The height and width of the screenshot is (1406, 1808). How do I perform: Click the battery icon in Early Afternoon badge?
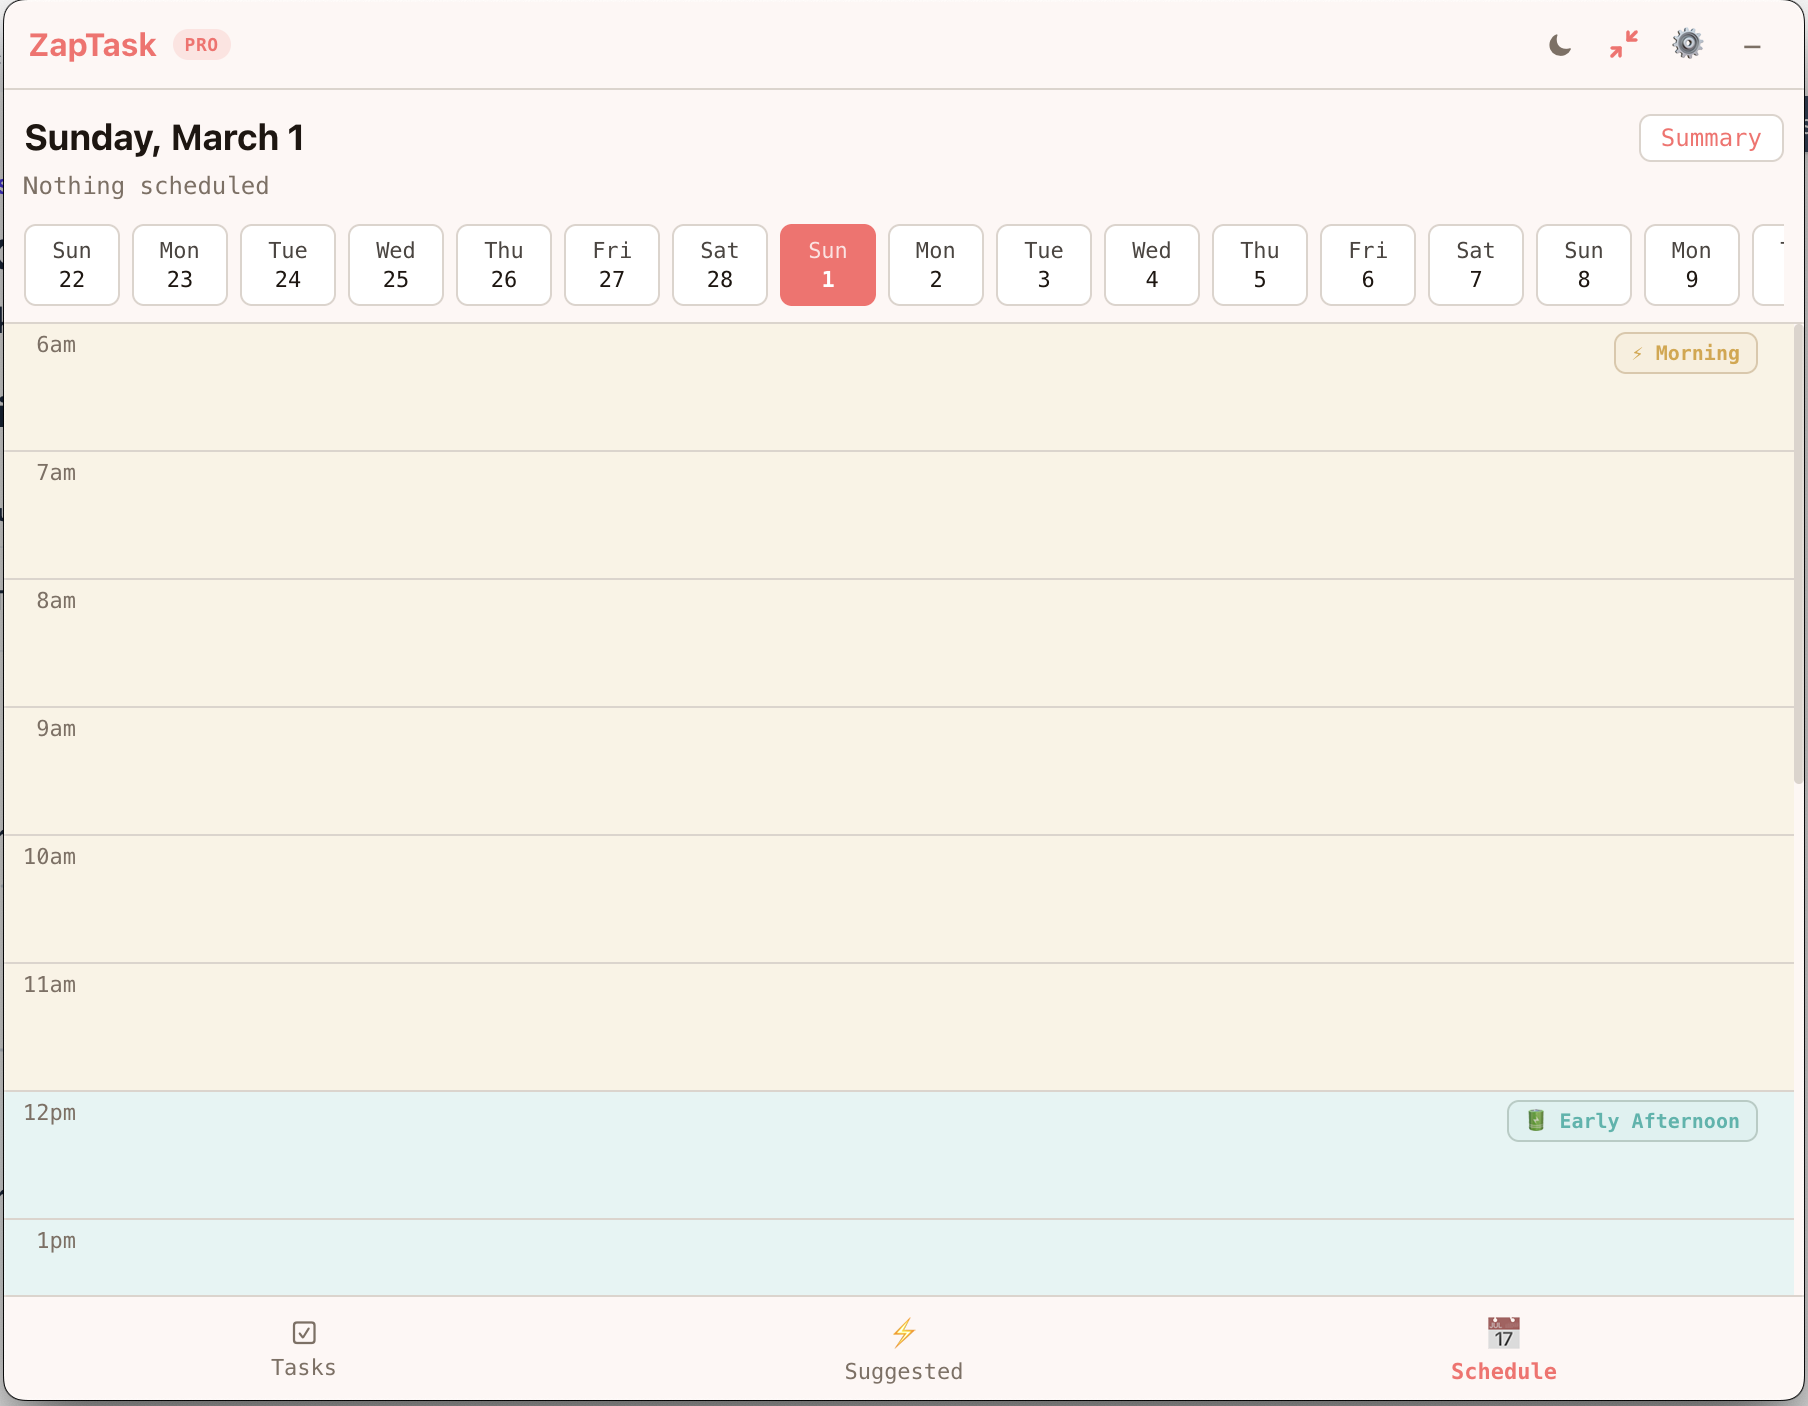[x=1536, y=1120]
